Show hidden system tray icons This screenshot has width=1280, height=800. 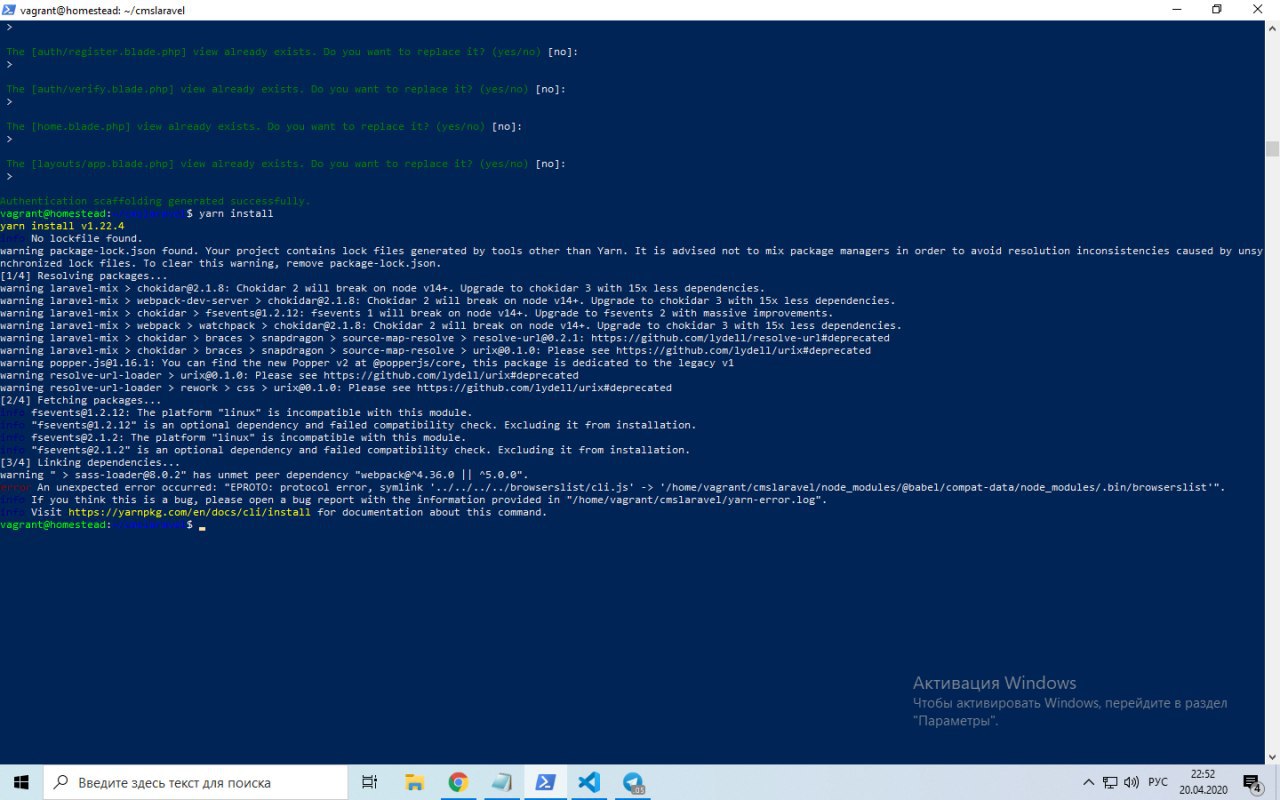click(x=1089, y=782)
